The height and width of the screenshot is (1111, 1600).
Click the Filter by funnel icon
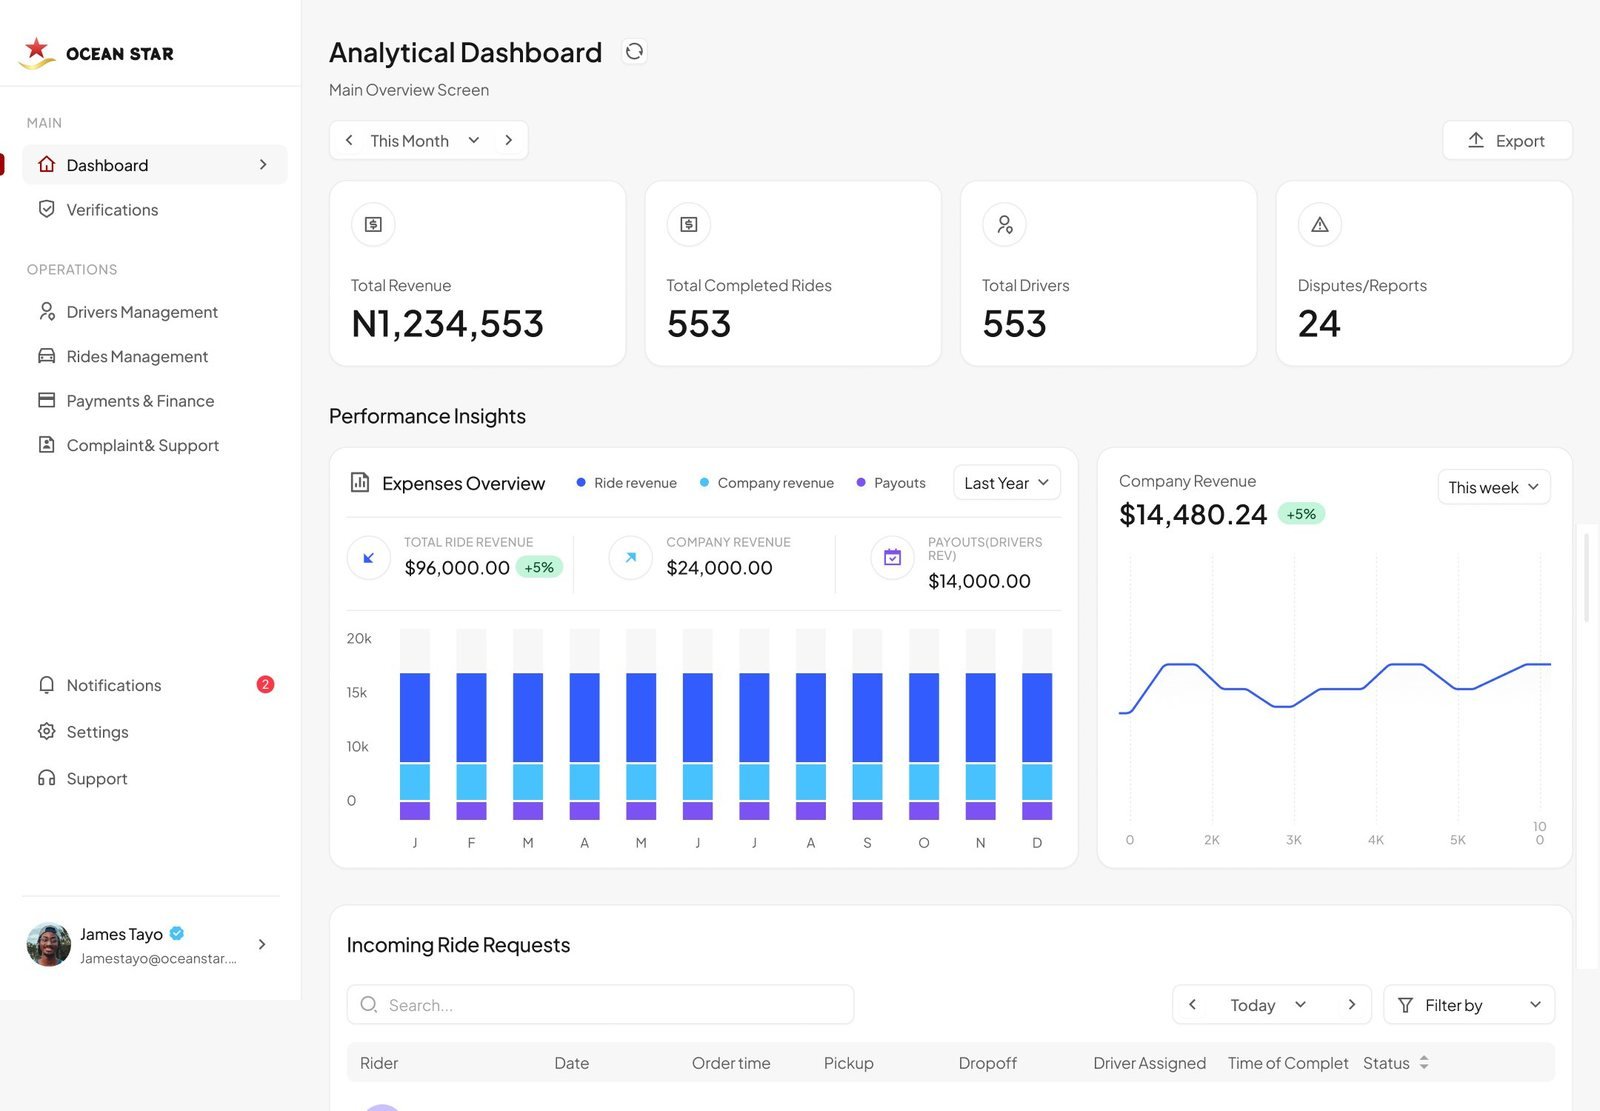(1405, 1005)
